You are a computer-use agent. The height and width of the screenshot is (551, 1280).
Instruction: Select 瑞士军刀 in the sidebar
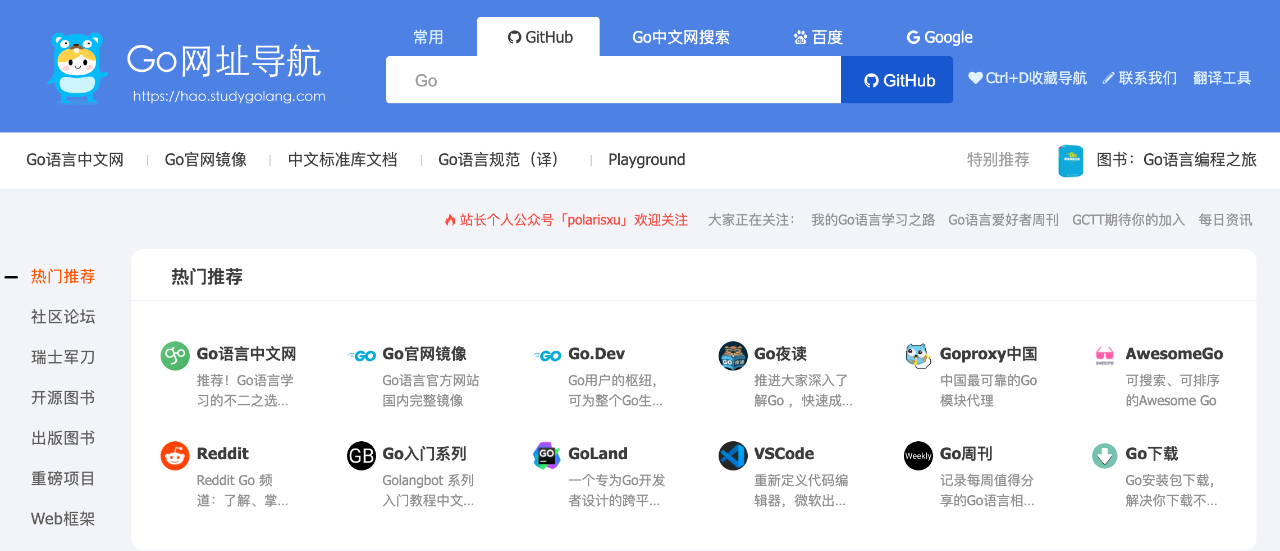coord(63,357)
